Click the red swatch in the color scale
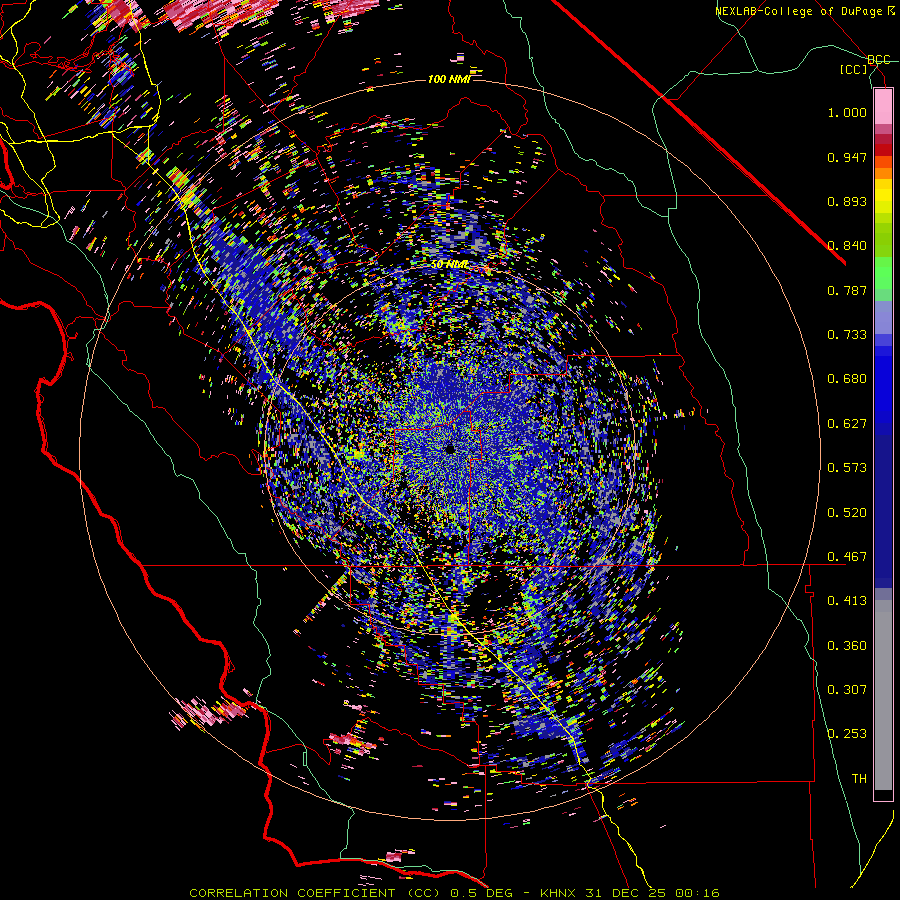The height and width of the screenshot is (900, 900). coord(883,150)
